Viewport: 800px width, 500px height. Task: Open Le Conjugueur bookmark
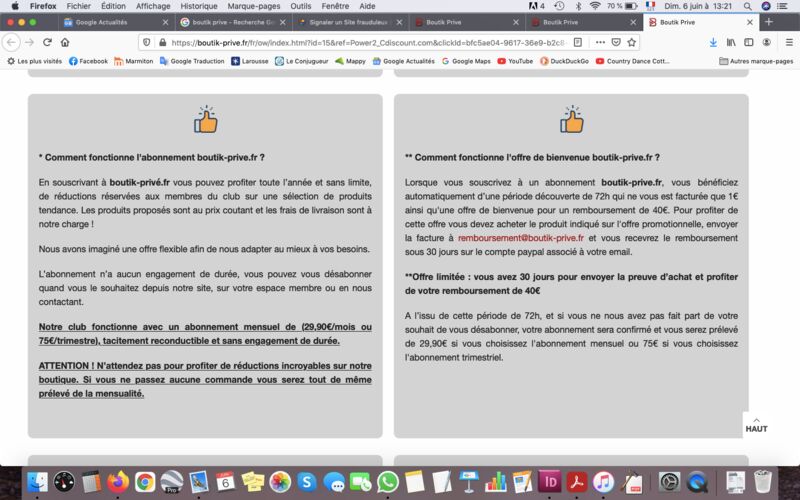coord(302,61)
